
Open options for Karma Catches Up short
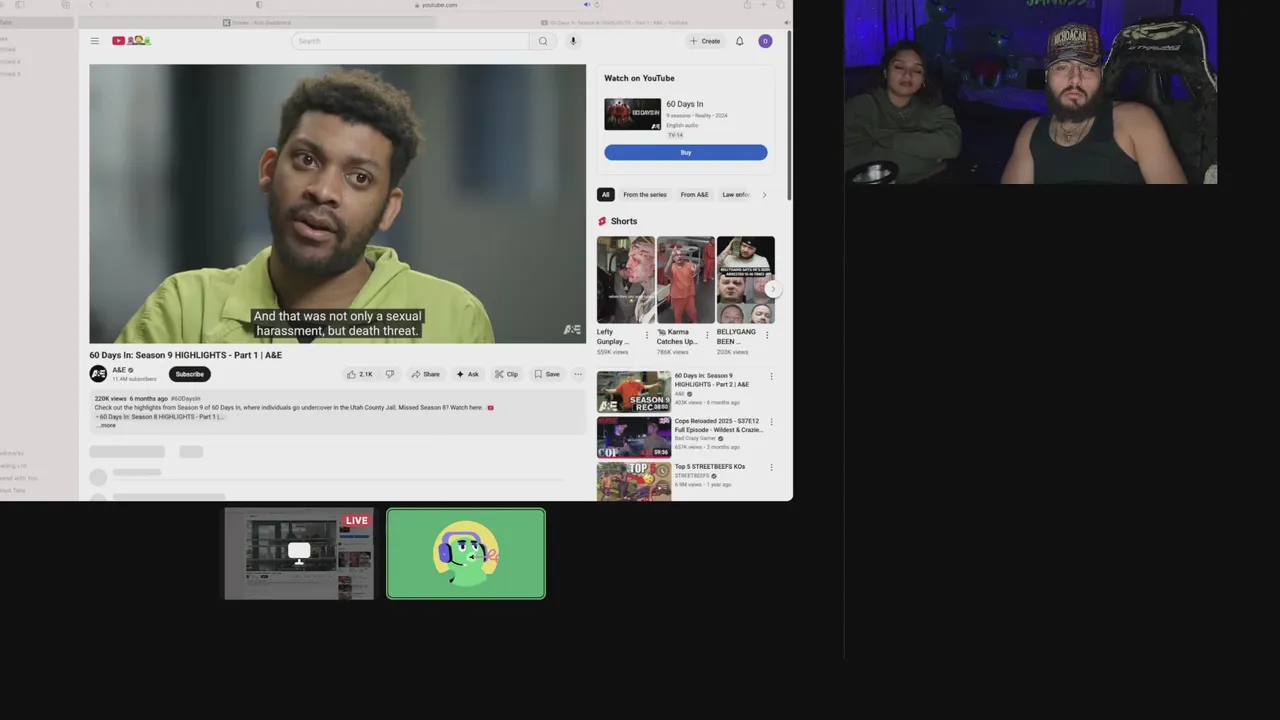click(x=707, y=335)
